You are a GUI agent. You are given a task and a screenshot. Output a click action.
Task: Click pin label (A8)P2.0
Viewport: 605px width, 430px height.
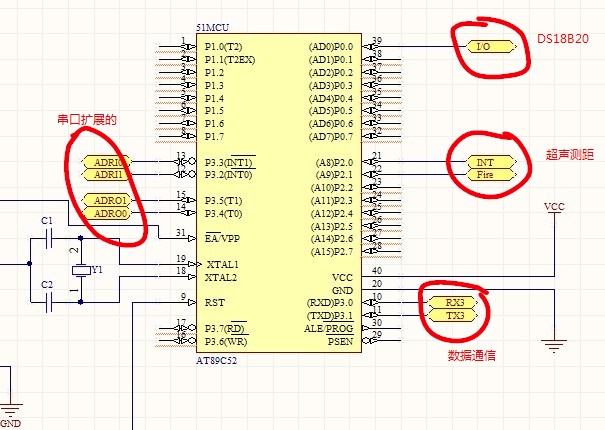[334, 163]
